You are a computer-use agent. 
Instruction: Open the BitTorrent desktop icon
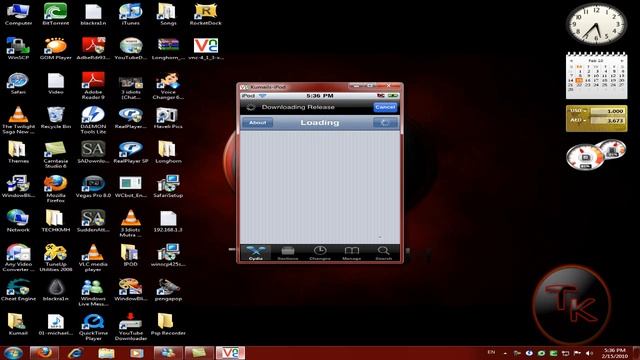(x=56, y=14)
